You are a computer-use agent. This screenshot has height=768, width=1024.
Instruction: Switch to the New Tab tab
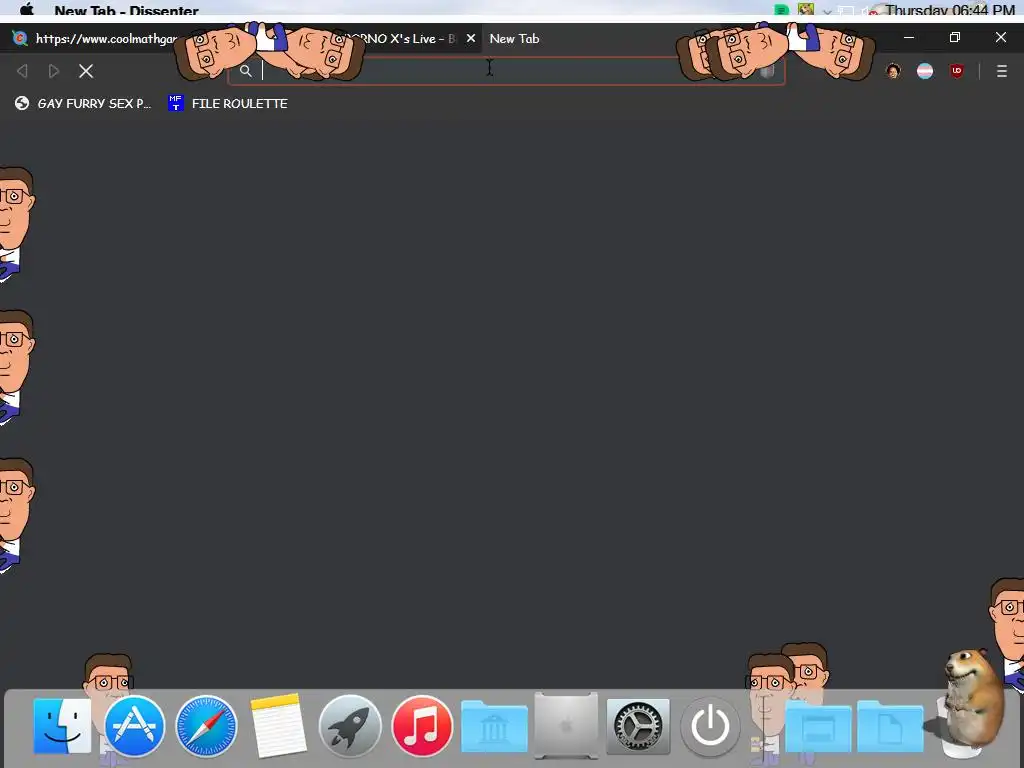click(515, 39)
